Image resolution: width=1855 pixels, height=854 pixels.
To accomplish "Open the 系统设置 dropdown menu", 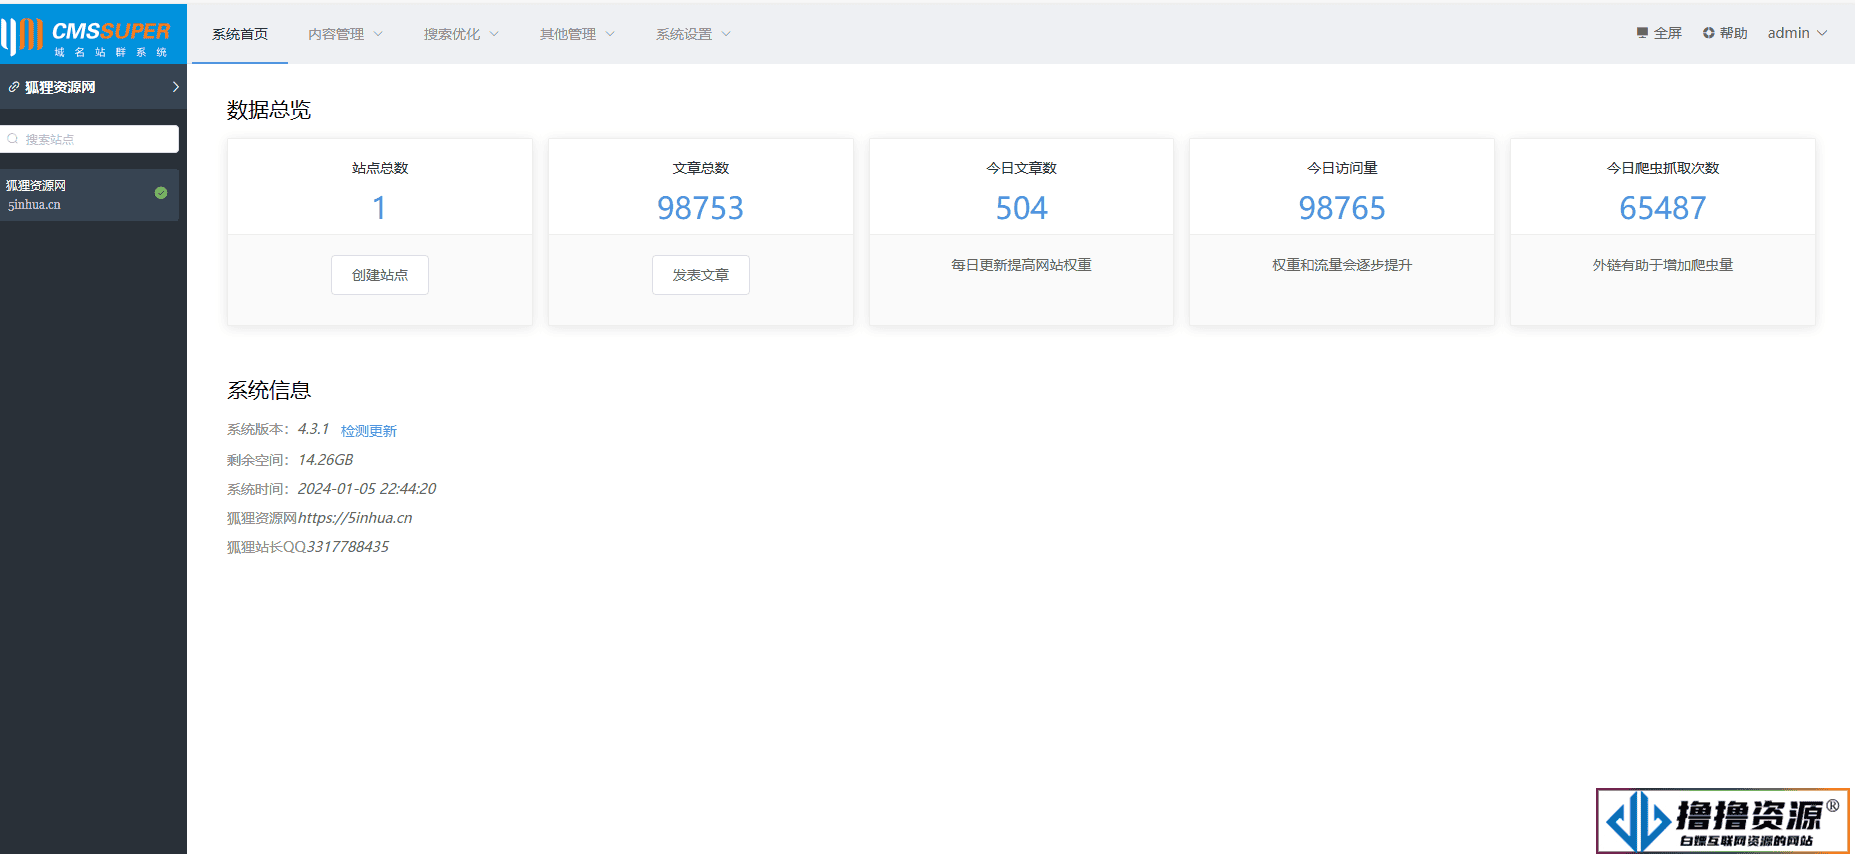I will 693,34.
